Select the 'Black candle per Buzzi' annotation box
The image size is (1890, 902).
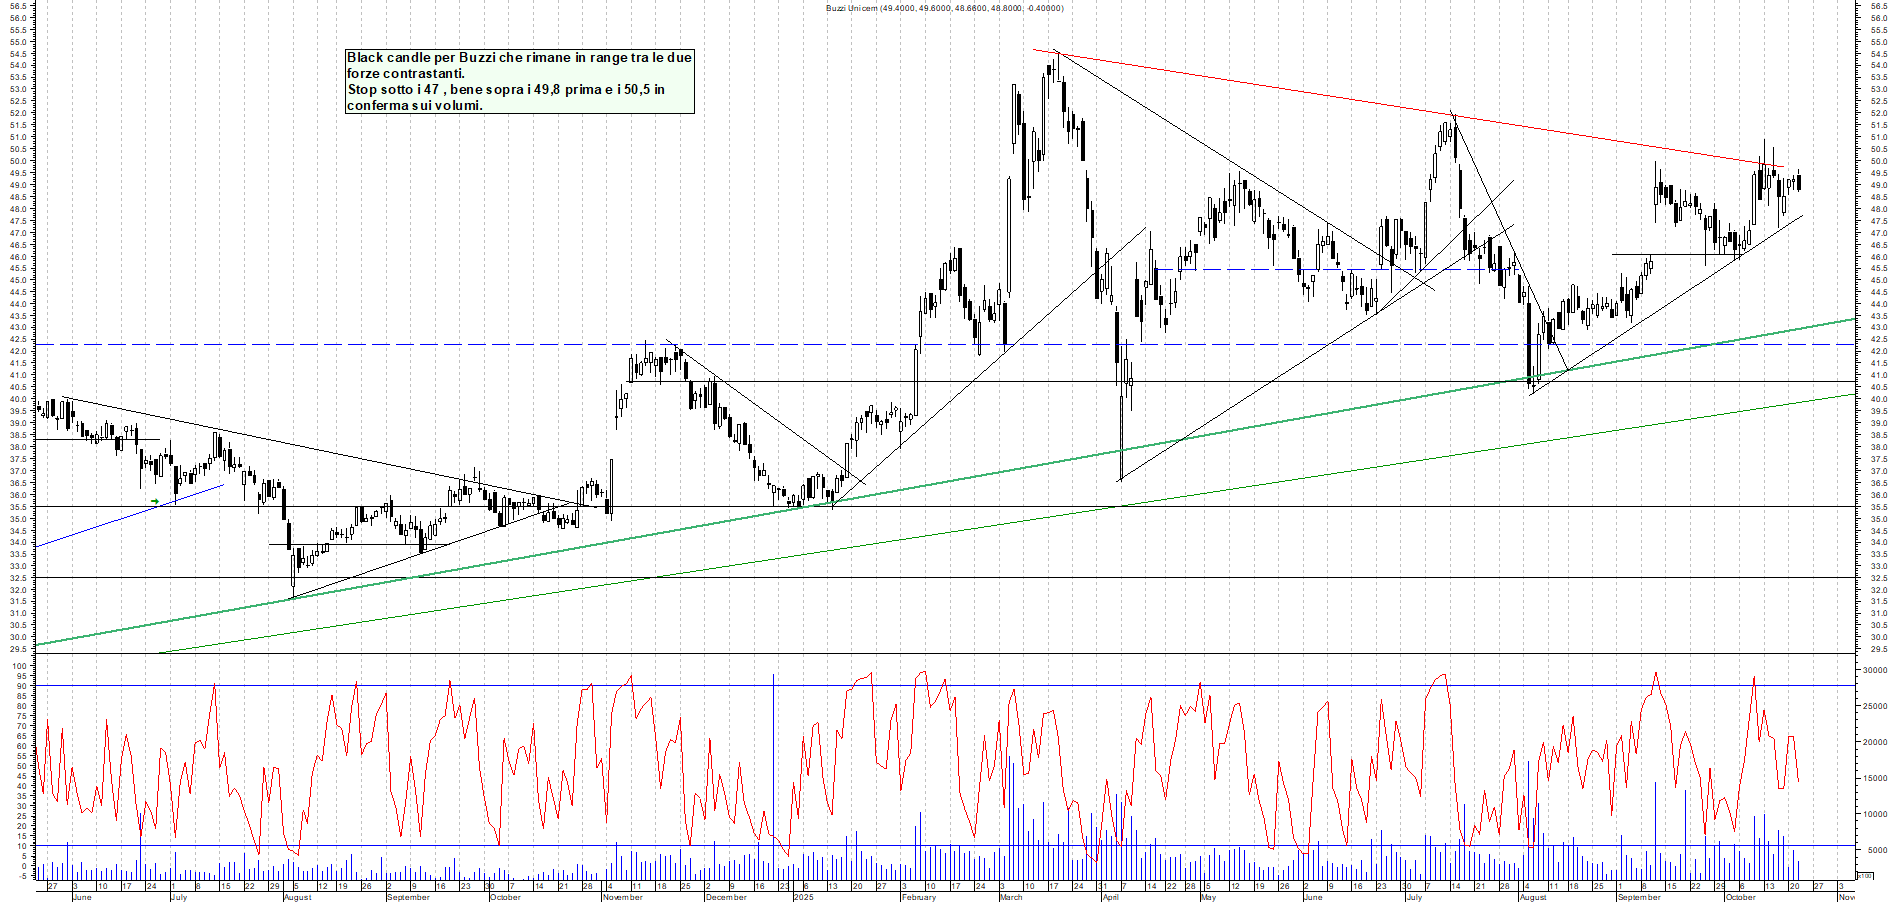tap(519, 81)
